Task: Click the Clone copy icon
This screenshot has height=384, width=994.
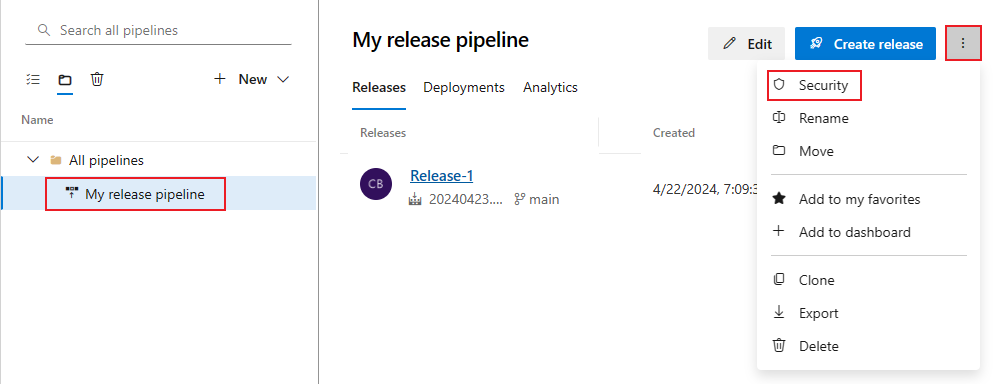Action: (x=779, y=279)
